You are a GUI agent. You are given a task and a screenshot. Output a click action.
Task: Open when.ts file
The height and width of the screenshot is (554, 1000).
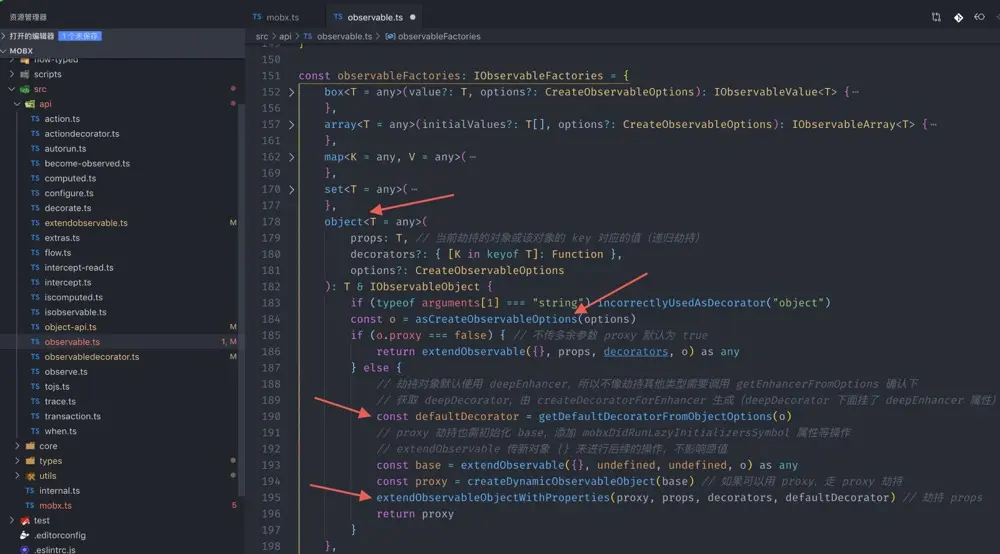click(x=60, y=431)
